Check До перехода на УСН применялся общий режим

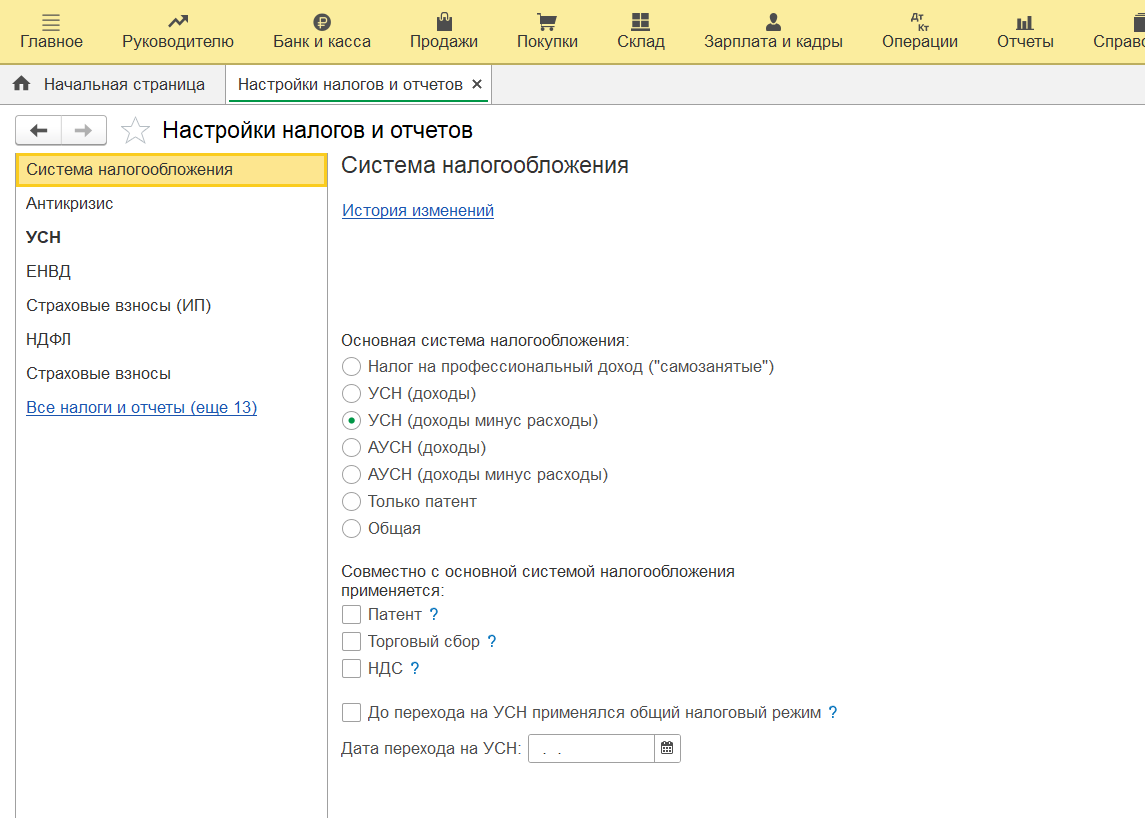click(x=351, y=712)
